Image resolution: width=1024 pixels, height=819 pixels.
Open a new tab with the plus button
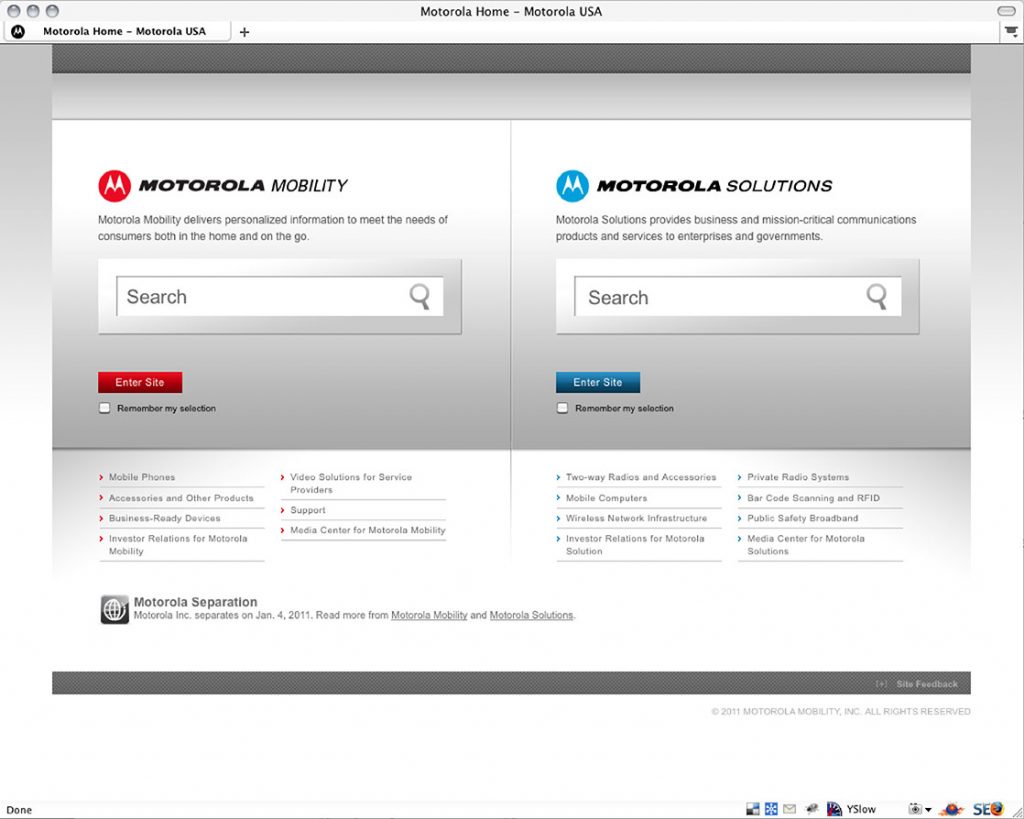(x=245, y=32)
